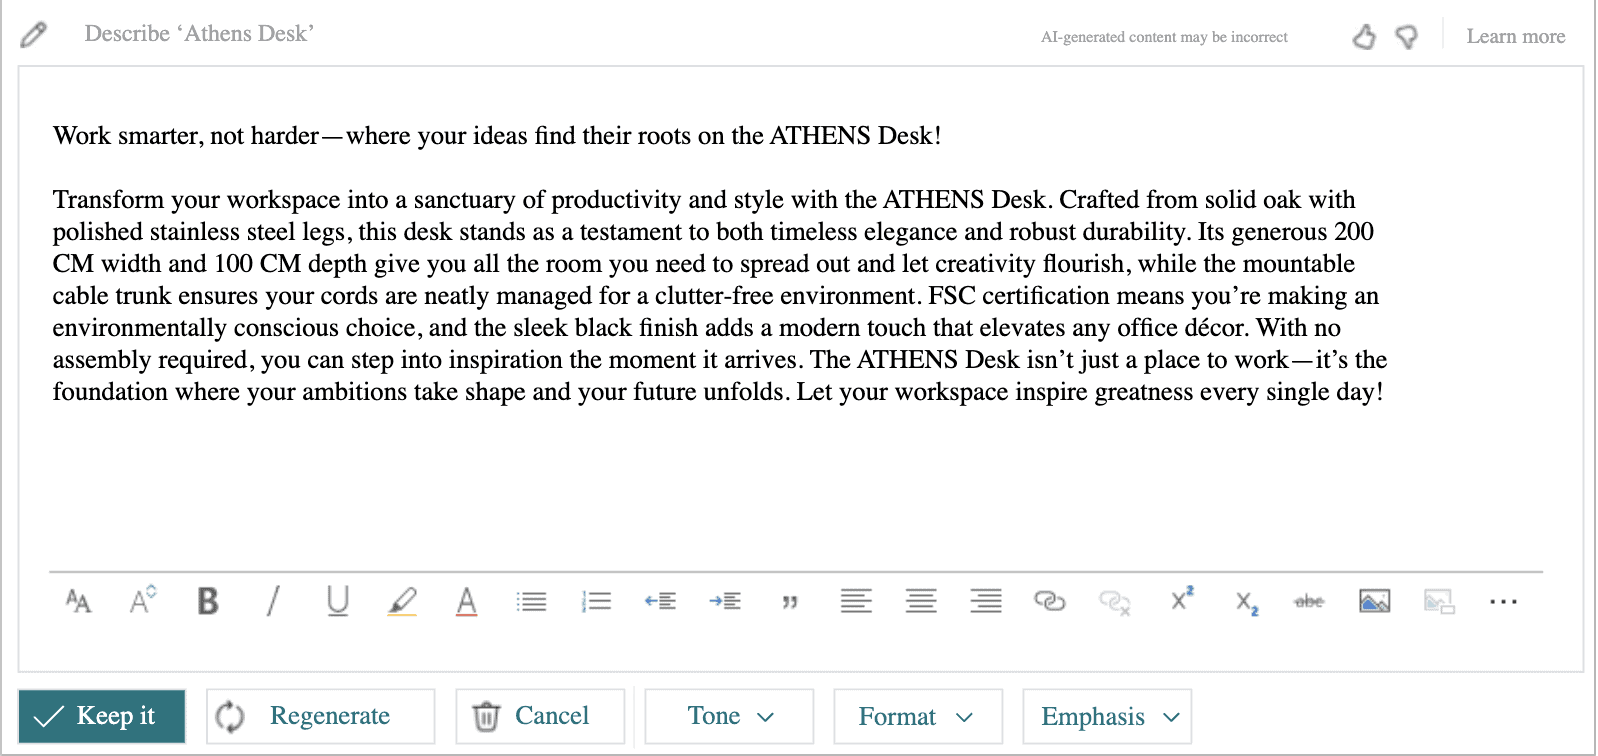
Task: Click the thumbs down feedback icon
Action: 1407,37
